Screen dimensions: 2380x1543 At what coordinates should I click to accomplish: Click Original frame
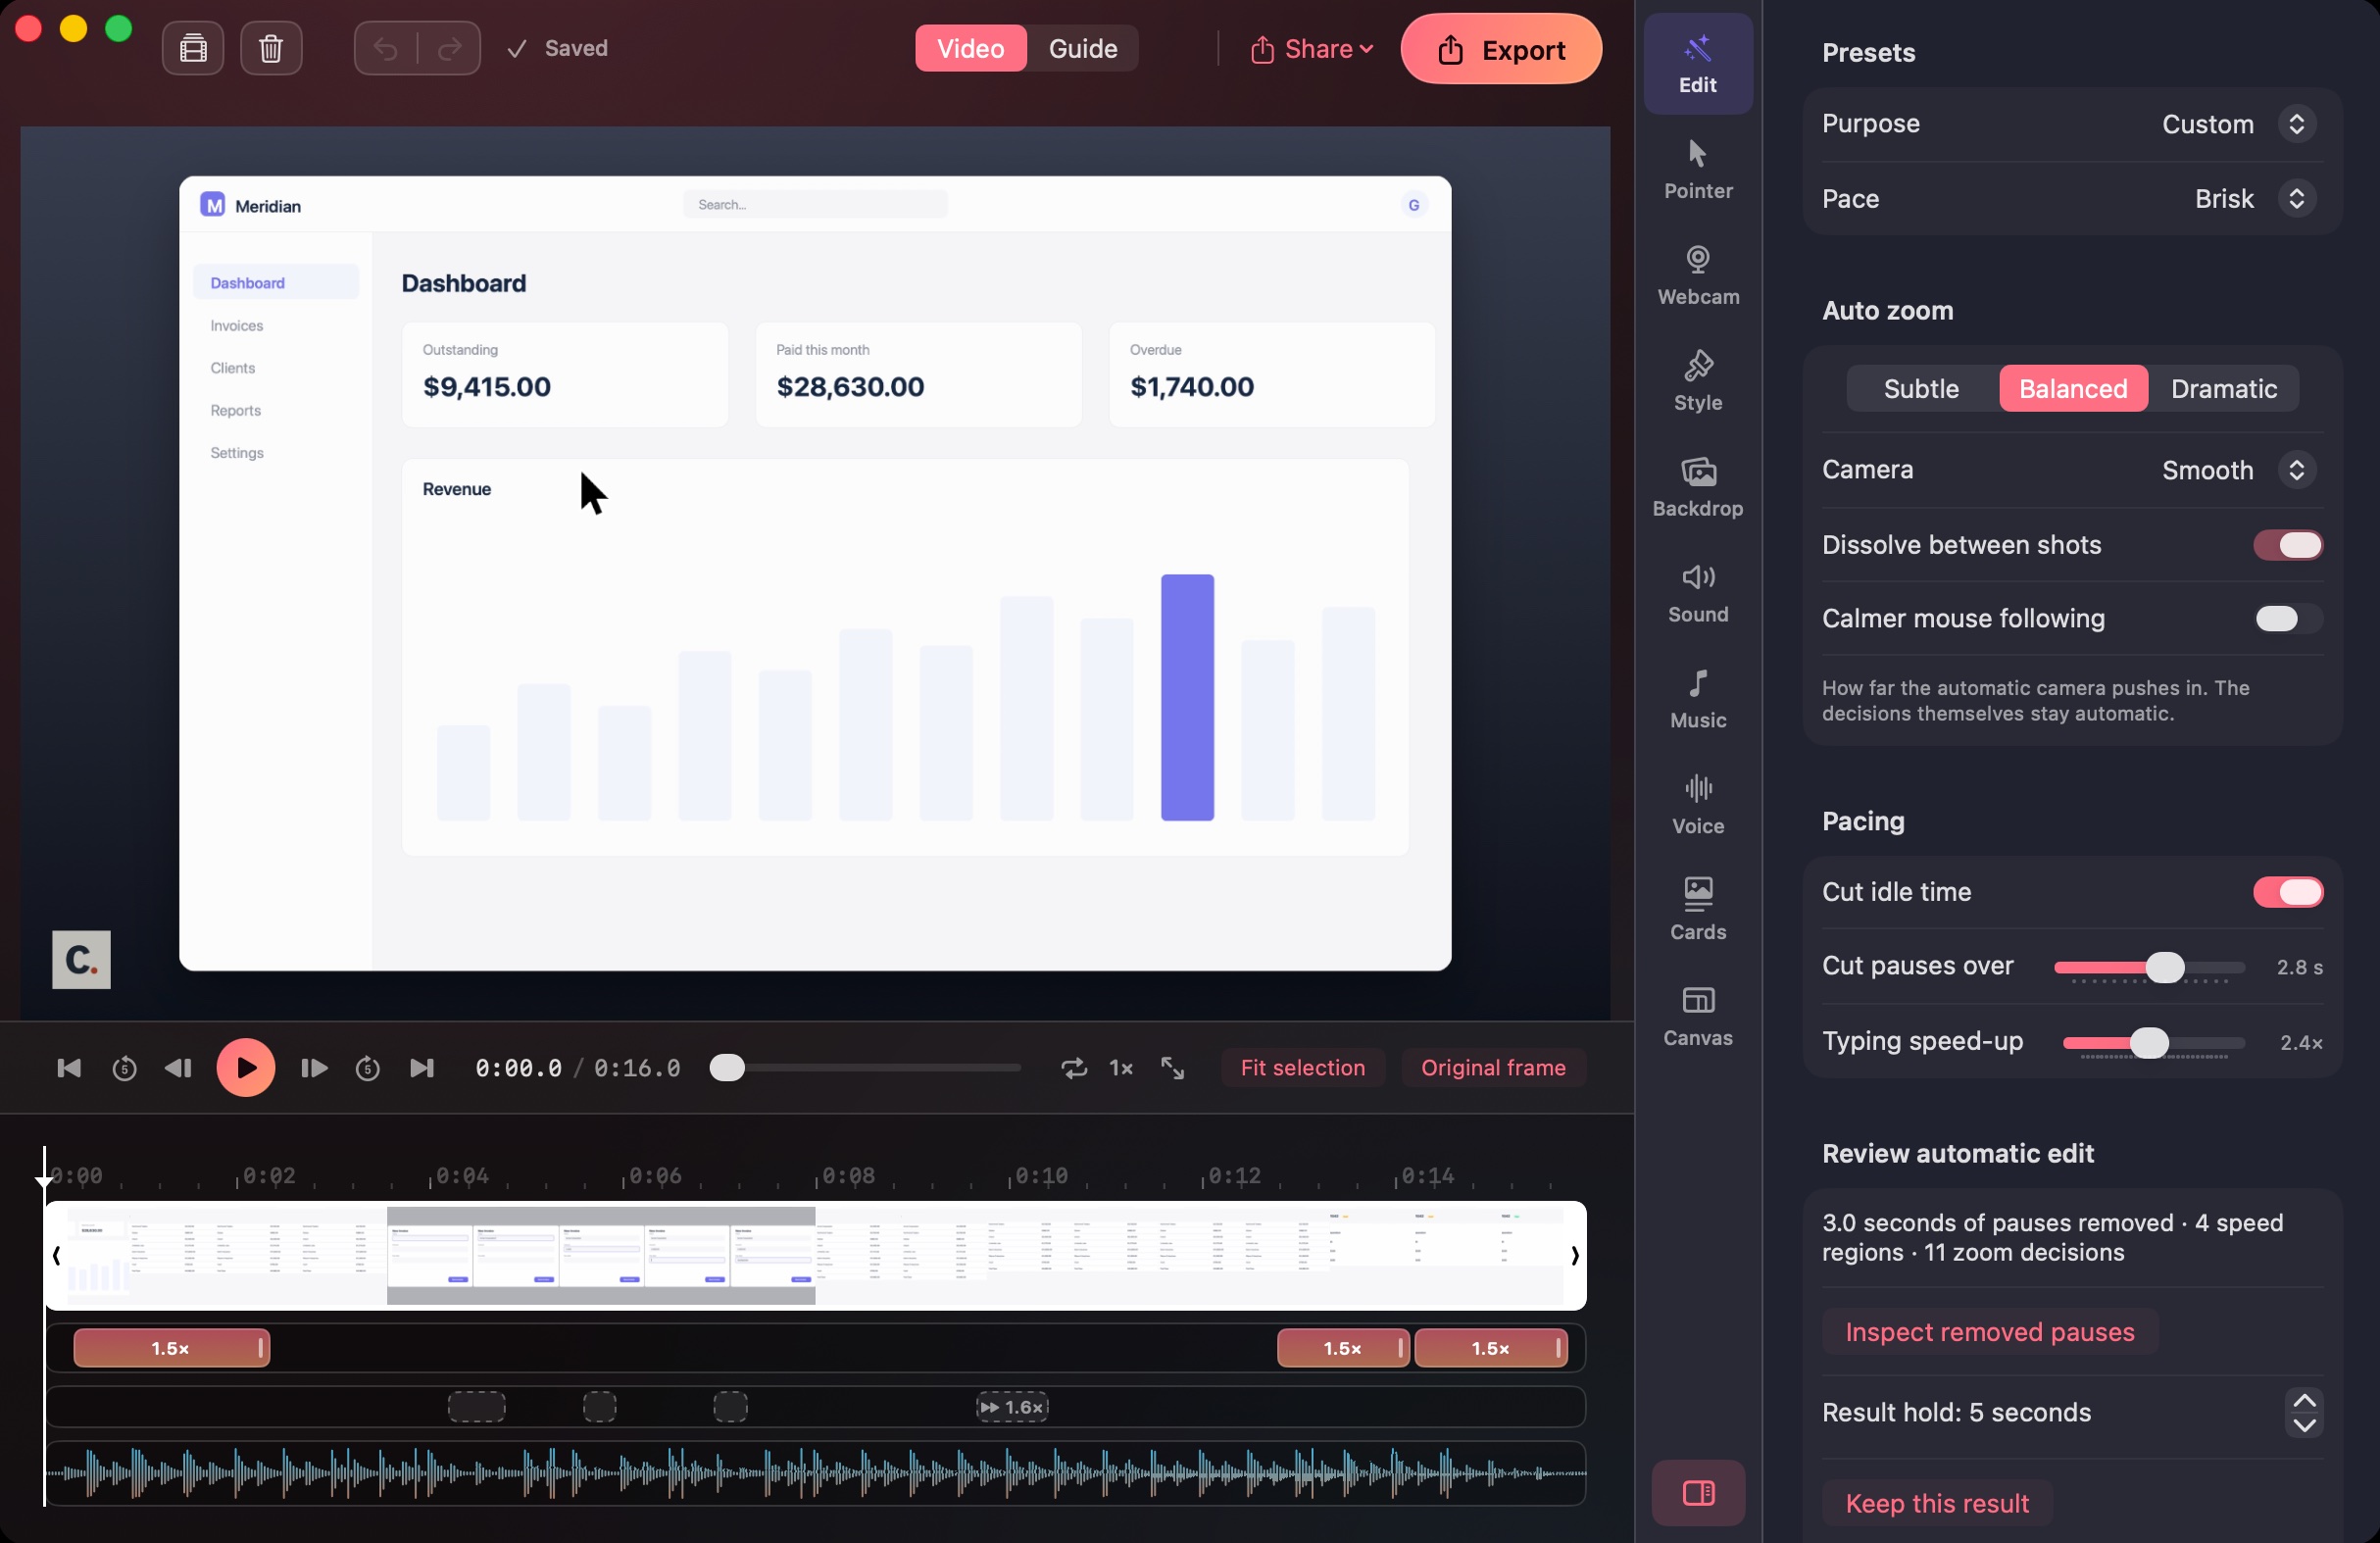click(1493, 1068)
